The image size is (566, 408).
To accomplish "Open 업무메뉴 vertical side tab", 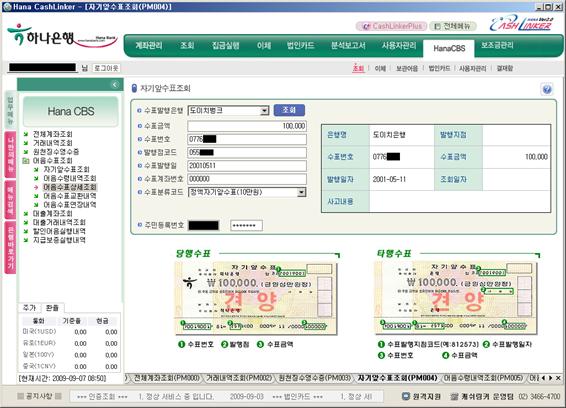I will (x=10, y=109).
